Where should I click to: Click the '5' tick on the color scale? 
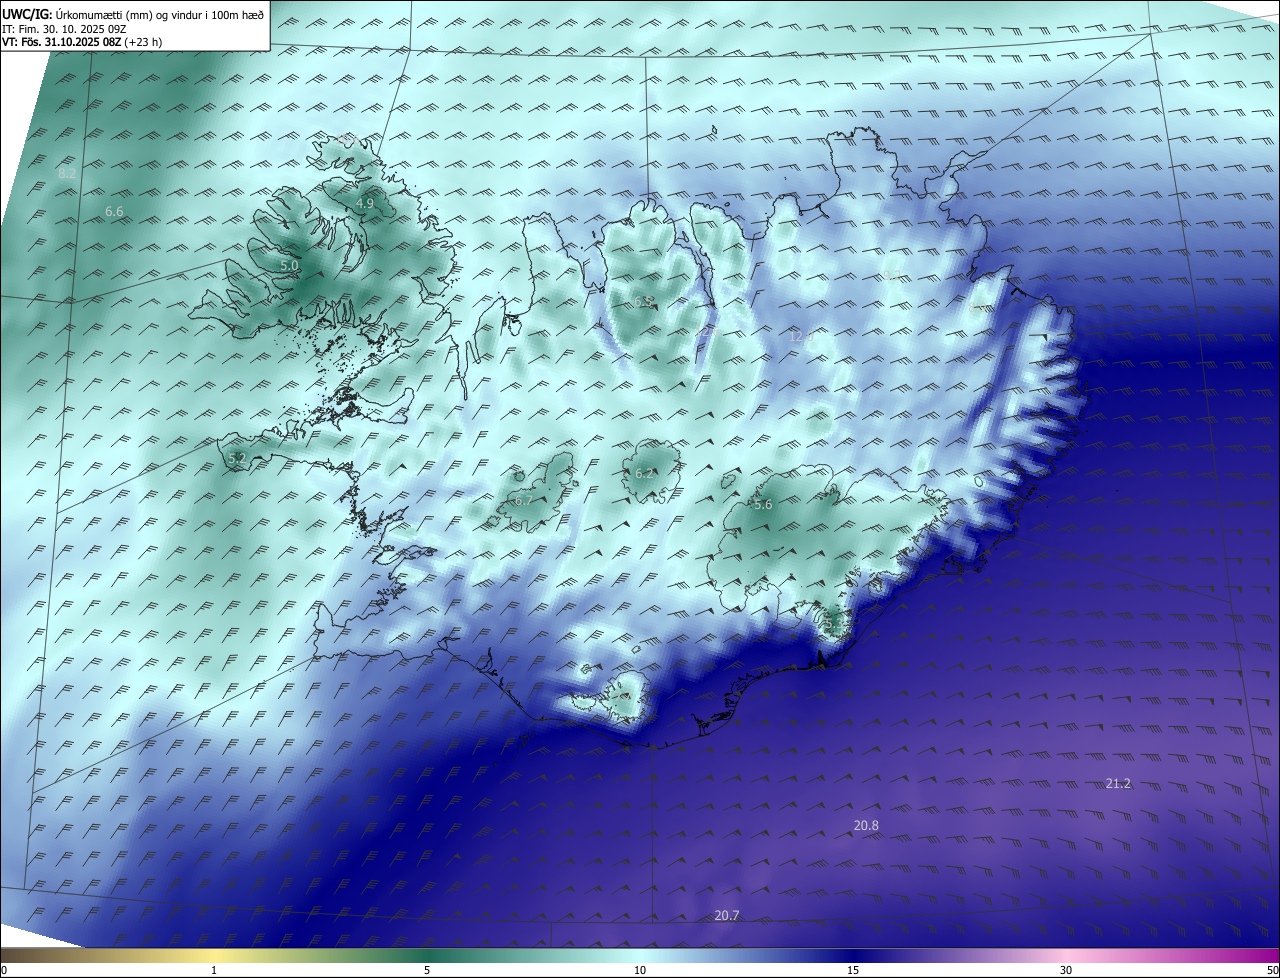point(427,970)
